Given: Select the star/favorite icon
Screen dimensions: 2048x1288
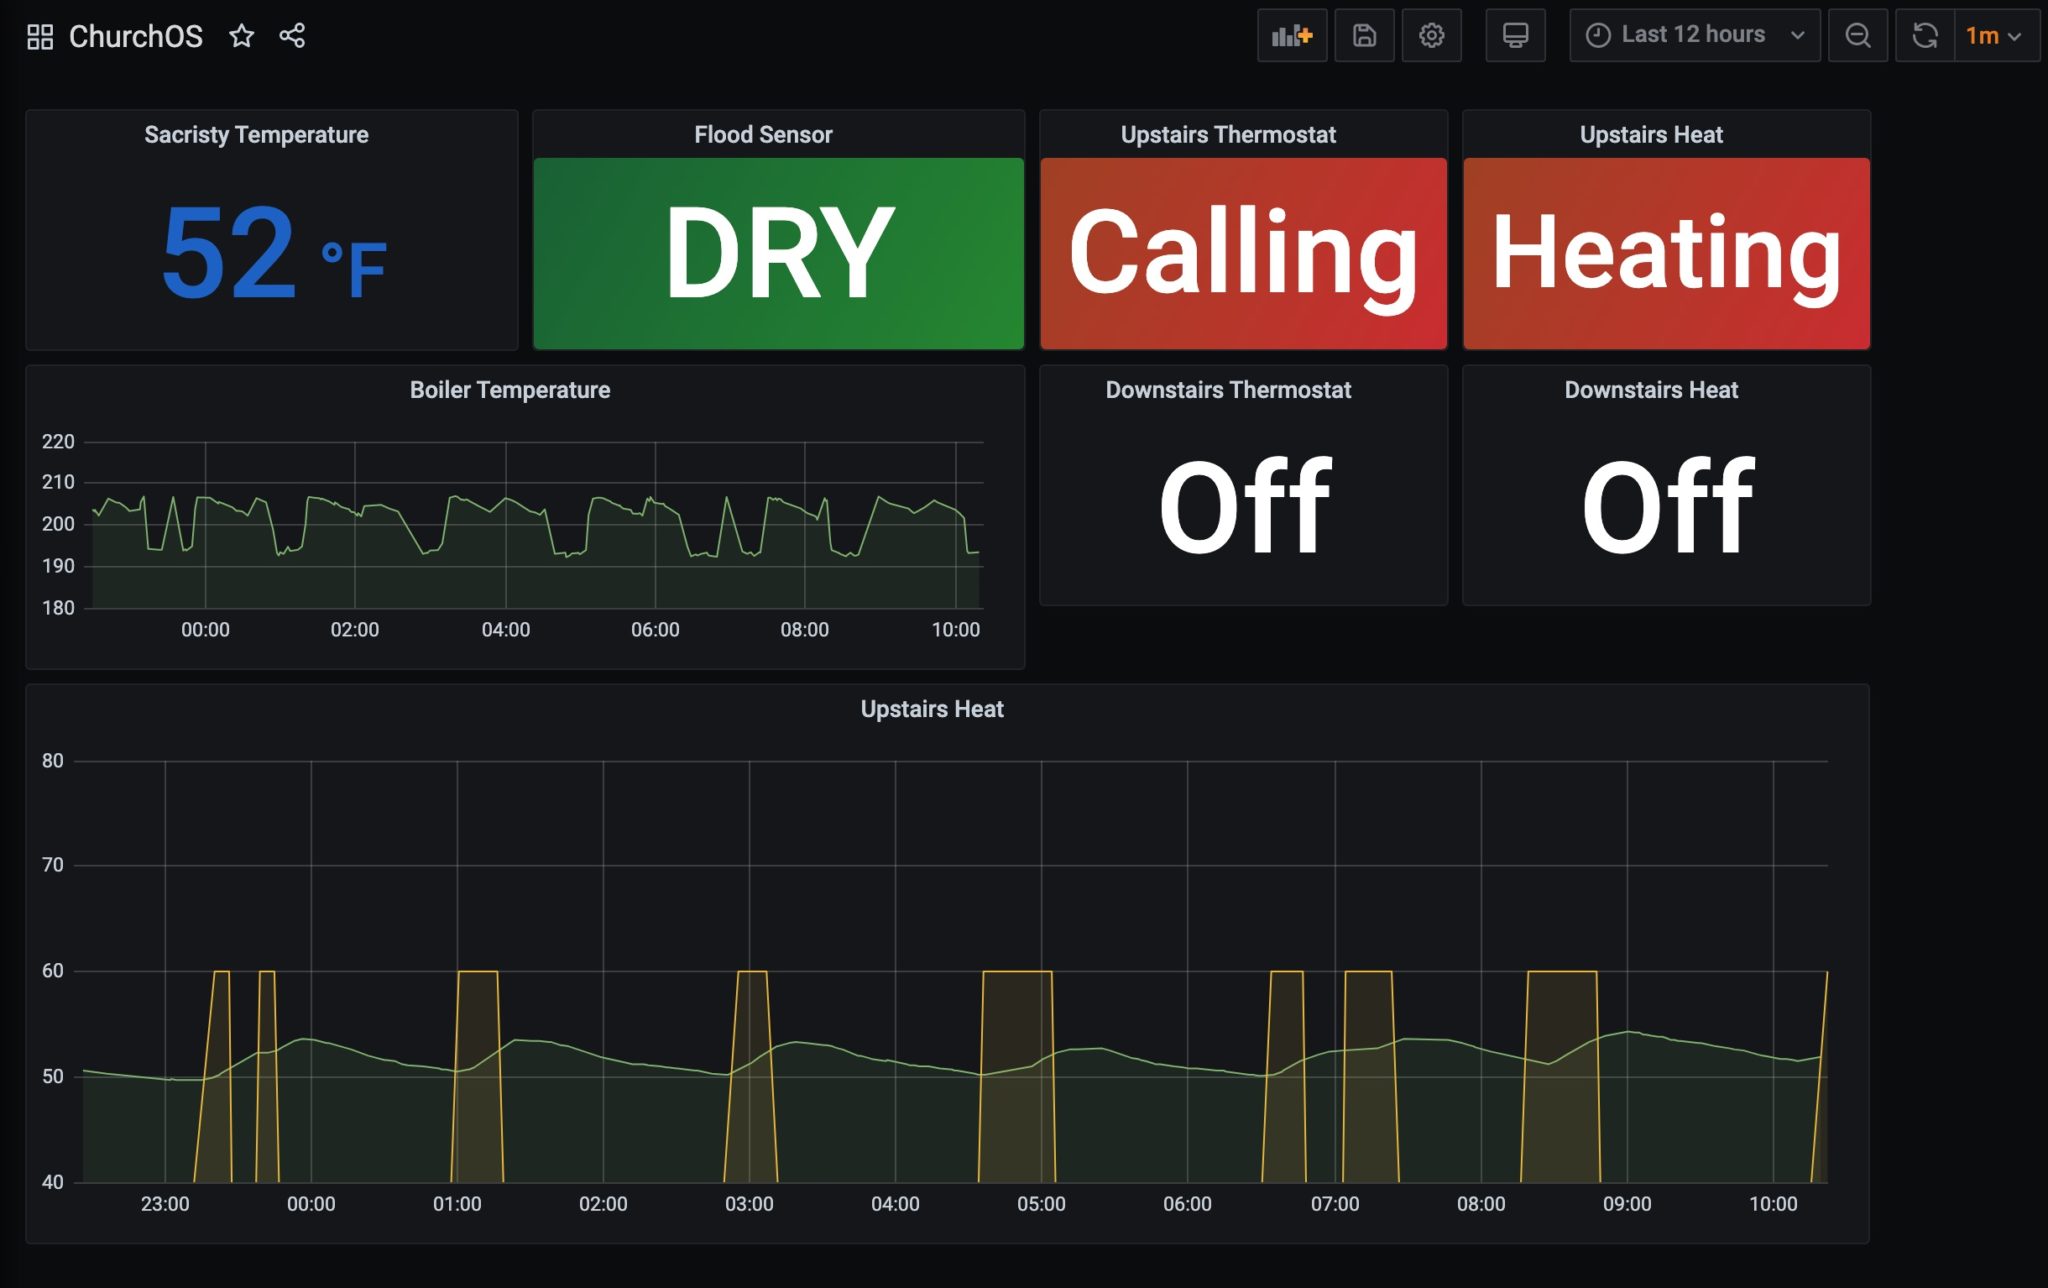Looking at the screenshot, I should click(243, 36).
